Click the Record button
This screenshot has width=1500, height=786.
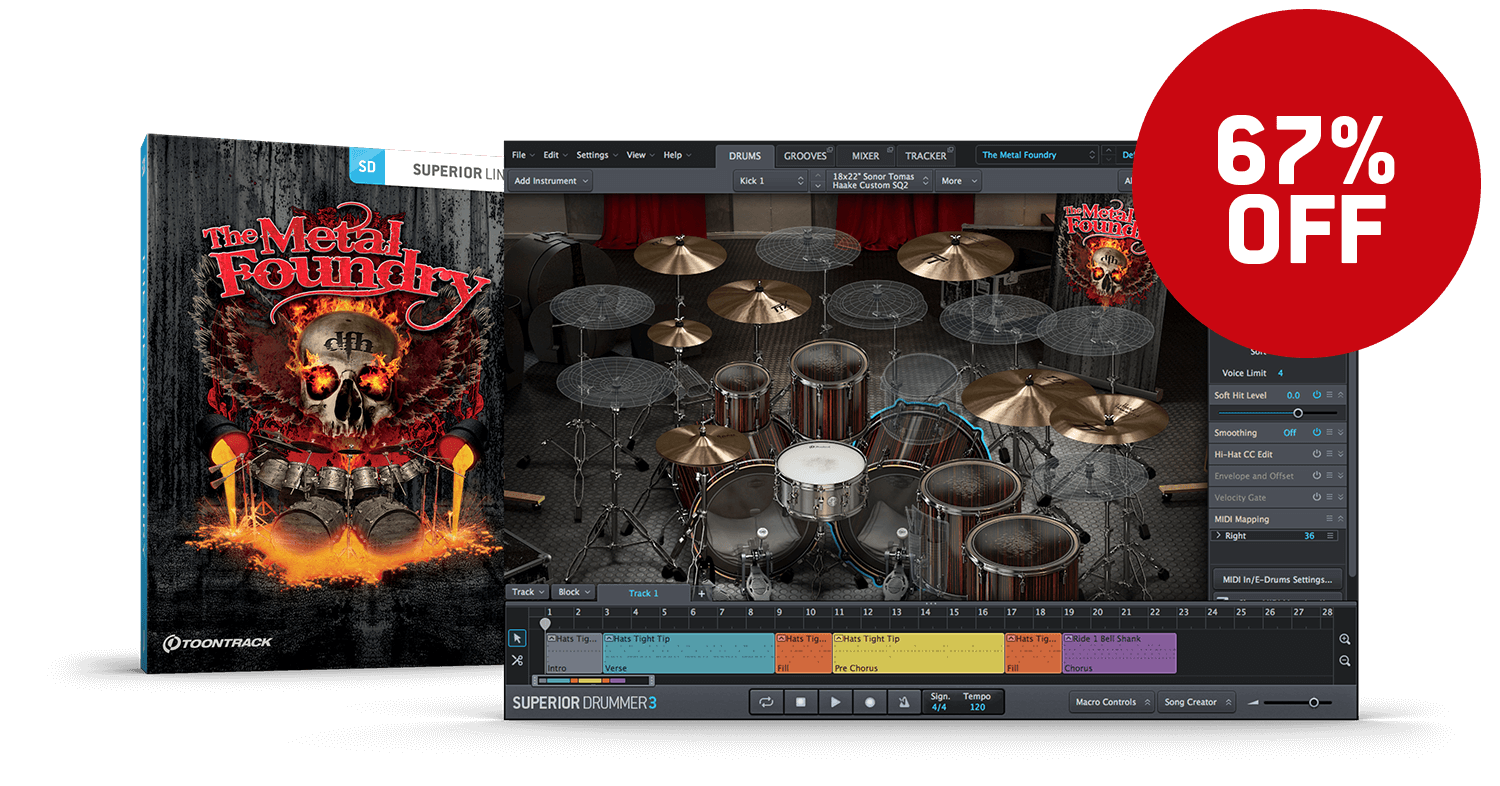click(x=869, y=702)
